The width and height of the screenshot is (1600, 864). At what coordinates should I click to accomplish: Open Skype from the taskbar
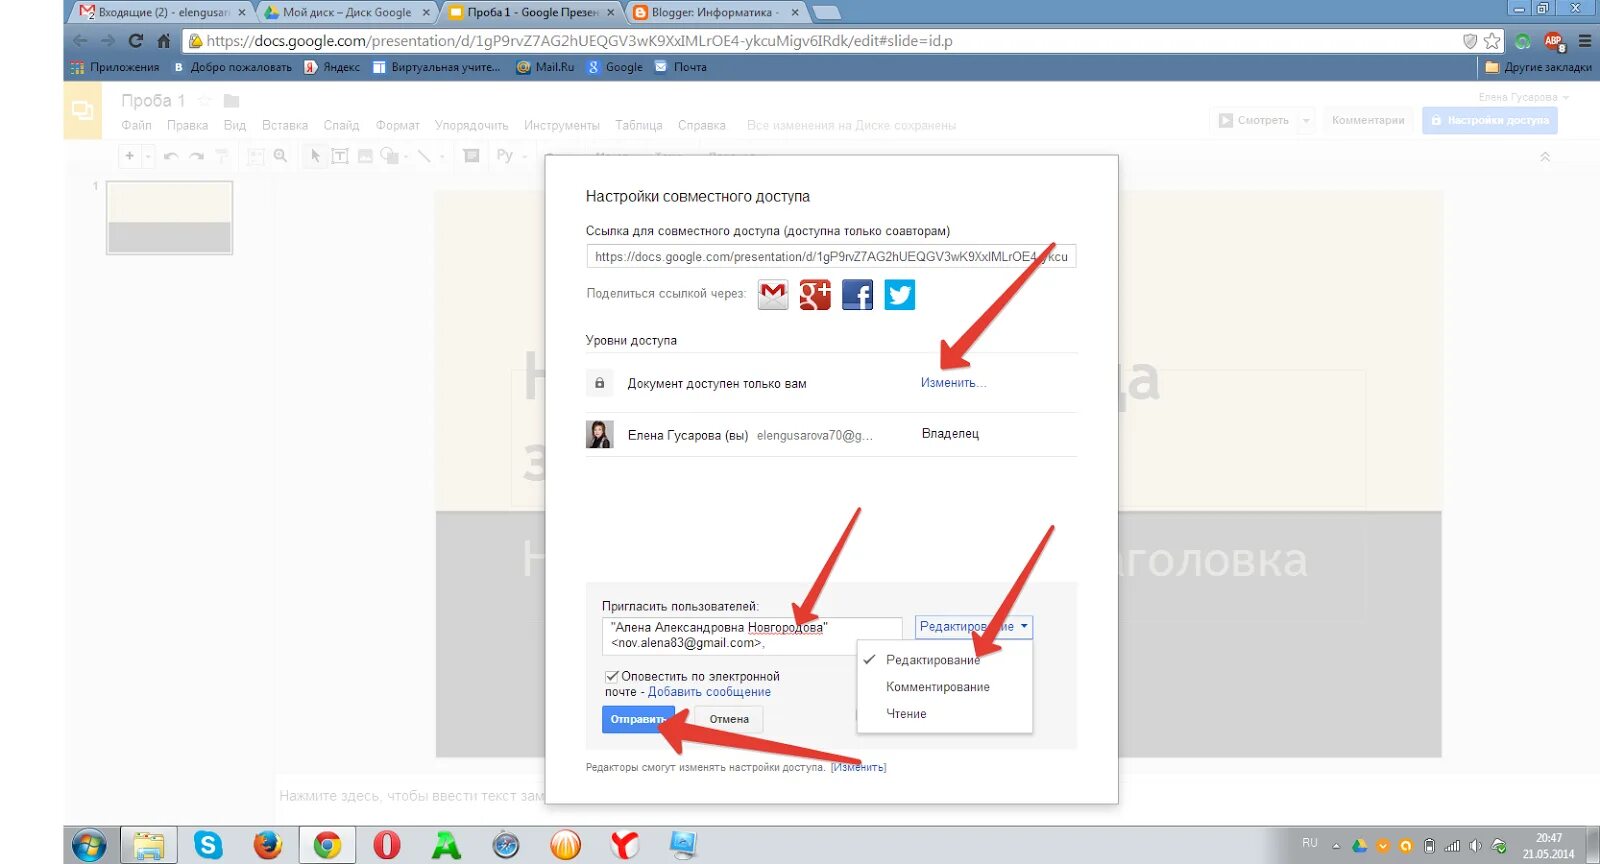pos(208,845)
